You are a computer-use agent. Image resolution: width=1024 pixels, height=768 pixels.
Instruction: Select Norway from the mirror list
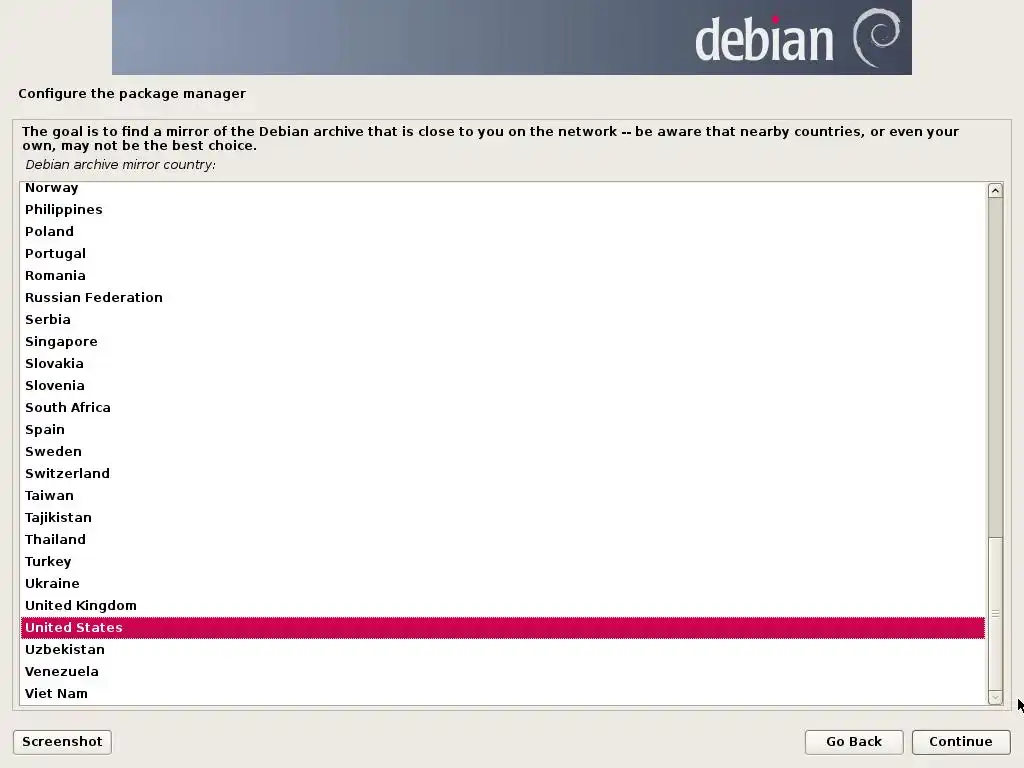coord(502,188)
